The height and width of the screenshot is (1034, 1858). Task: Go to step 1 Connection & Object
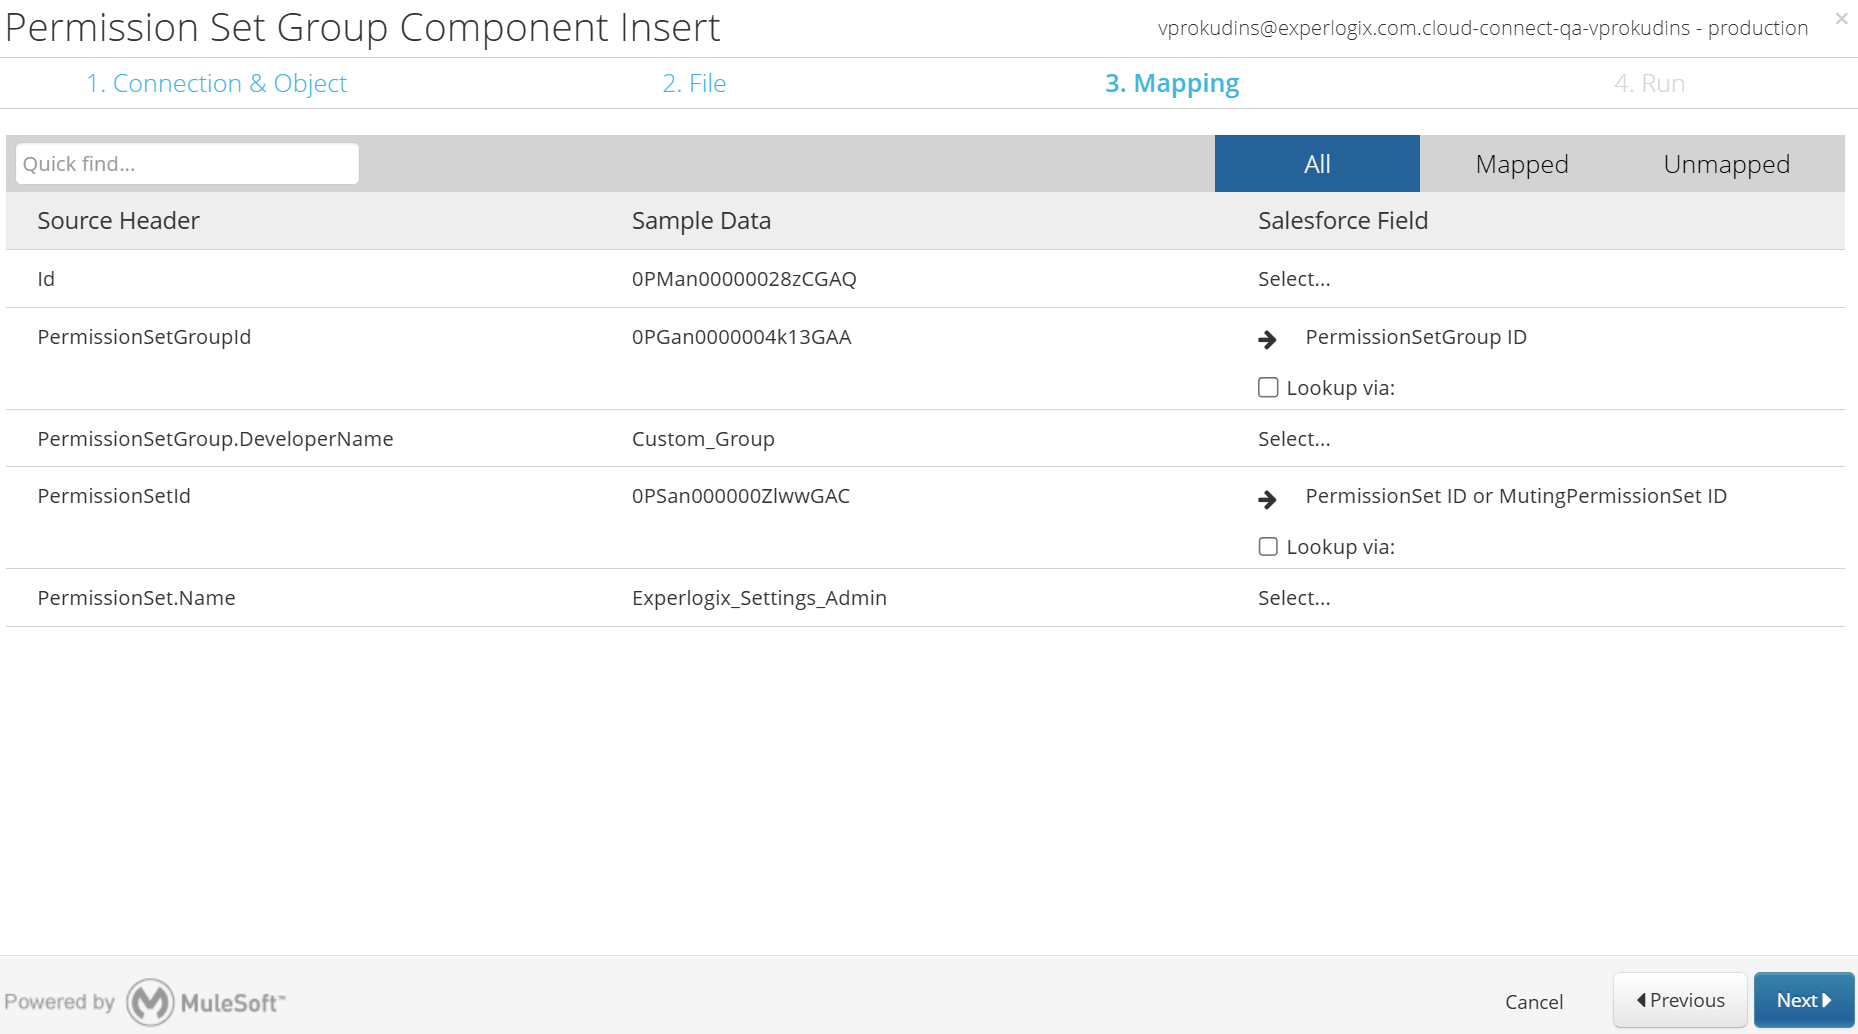tap(217, 83)
